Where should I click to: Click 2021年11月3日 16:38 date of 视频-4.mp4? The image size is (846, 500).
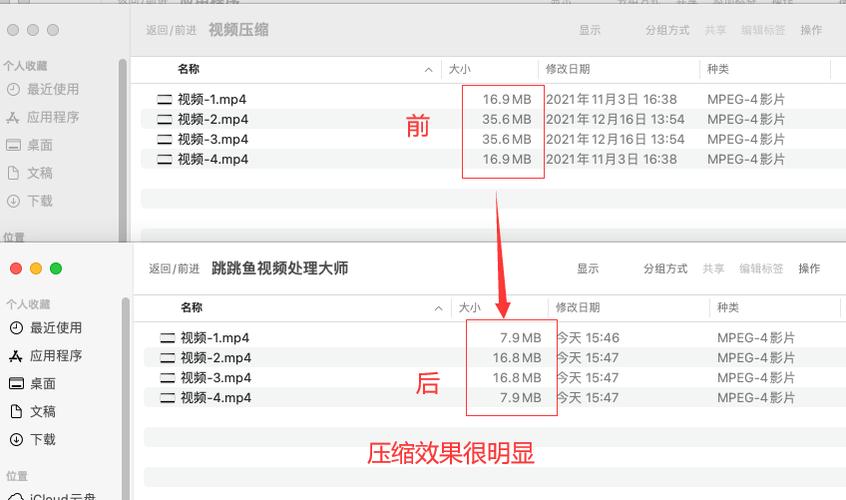611,160
